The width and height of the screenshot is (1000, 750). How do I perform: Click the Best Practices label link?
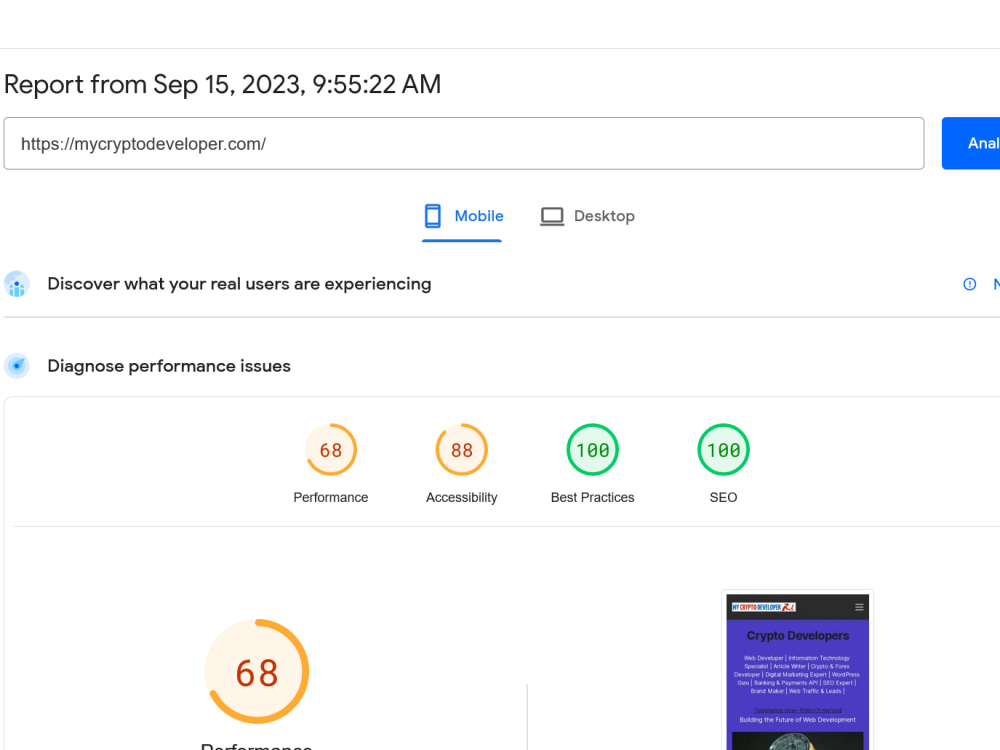pos(592,497)
